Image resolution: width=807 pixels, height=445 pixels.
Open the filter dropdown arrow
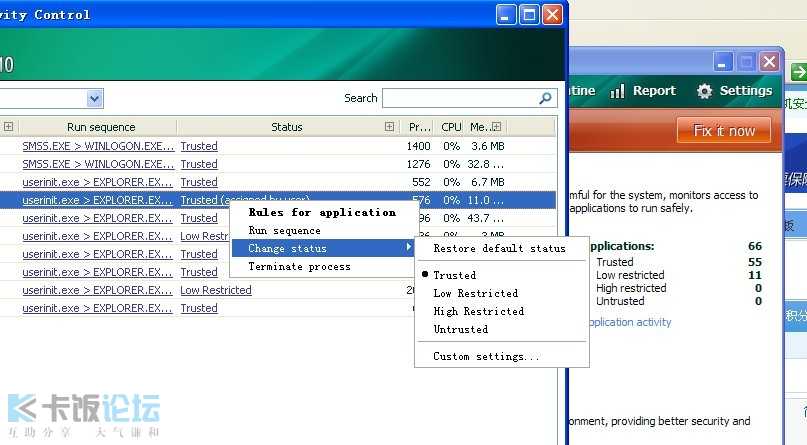94,98
